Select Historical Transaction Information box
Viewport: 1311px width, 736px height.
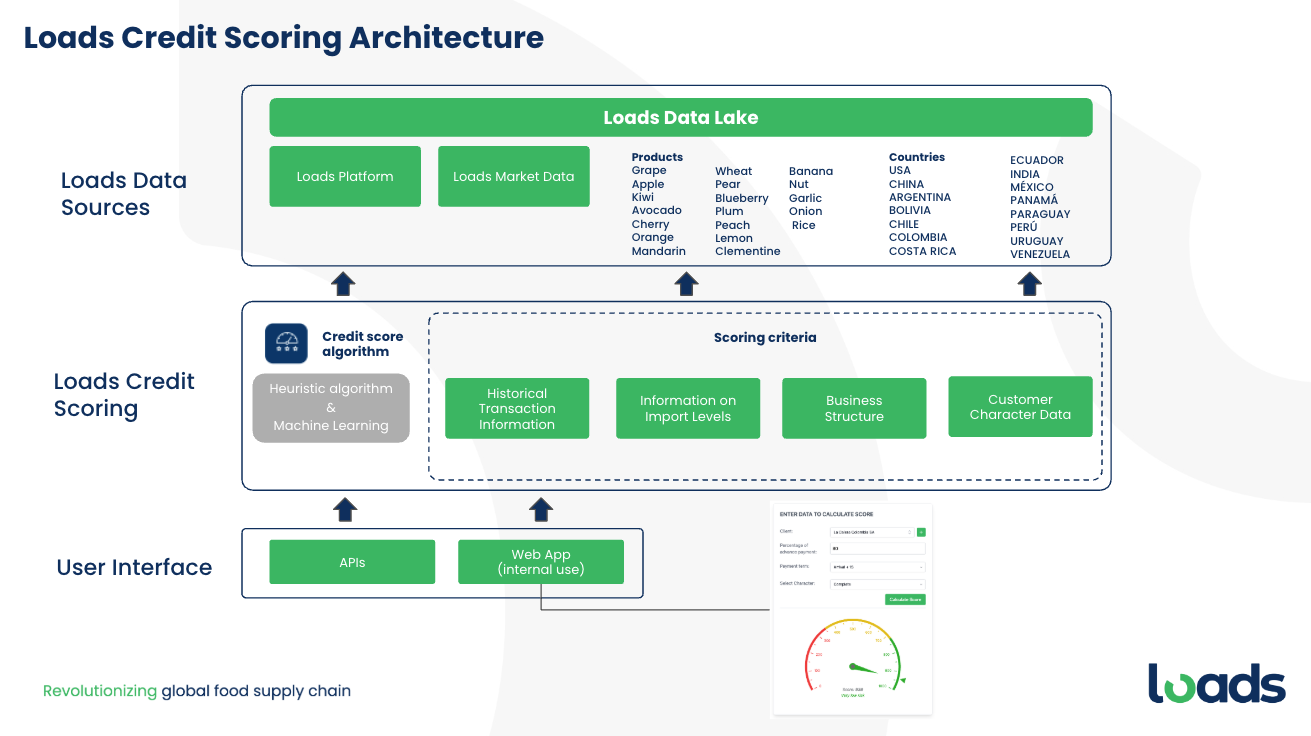(517, 408)
